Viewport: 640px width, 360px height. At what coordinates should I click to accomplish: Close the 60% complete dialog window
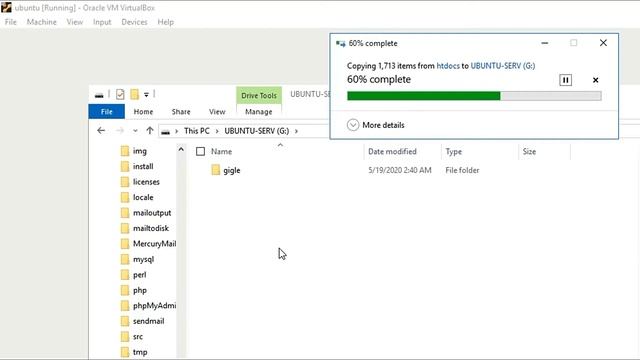point(603,43)
